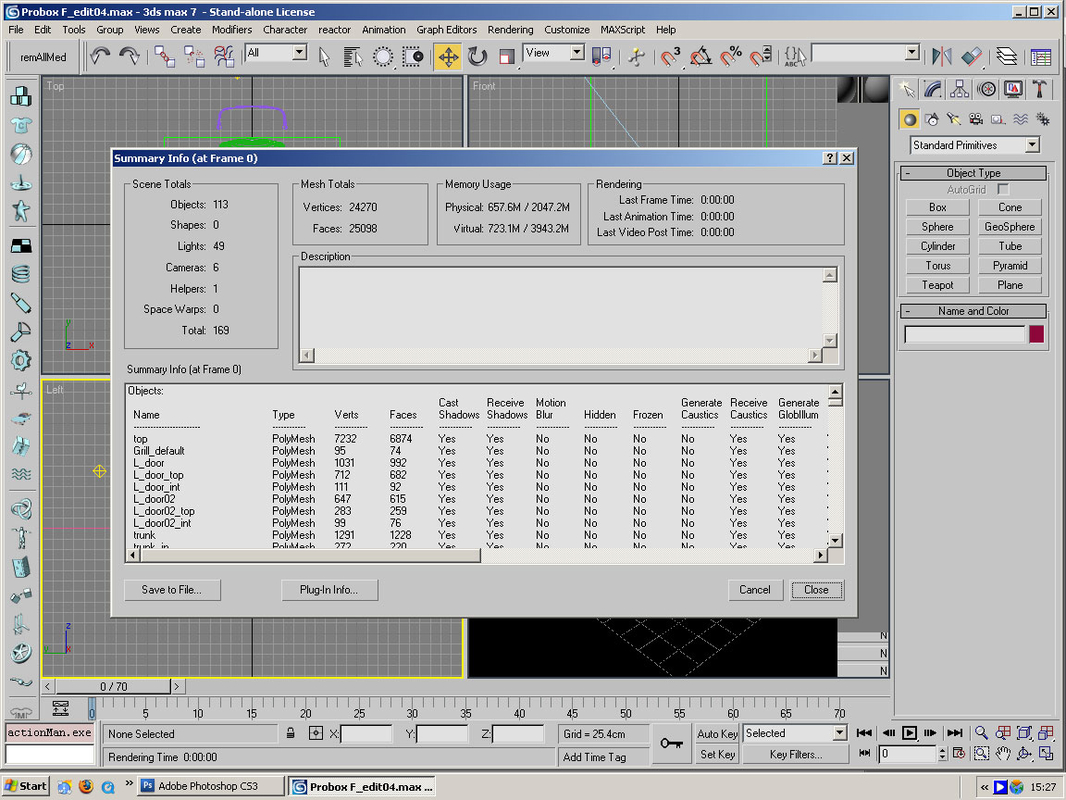Open the View coordinate system dropdown

click(x=578, y=53)
